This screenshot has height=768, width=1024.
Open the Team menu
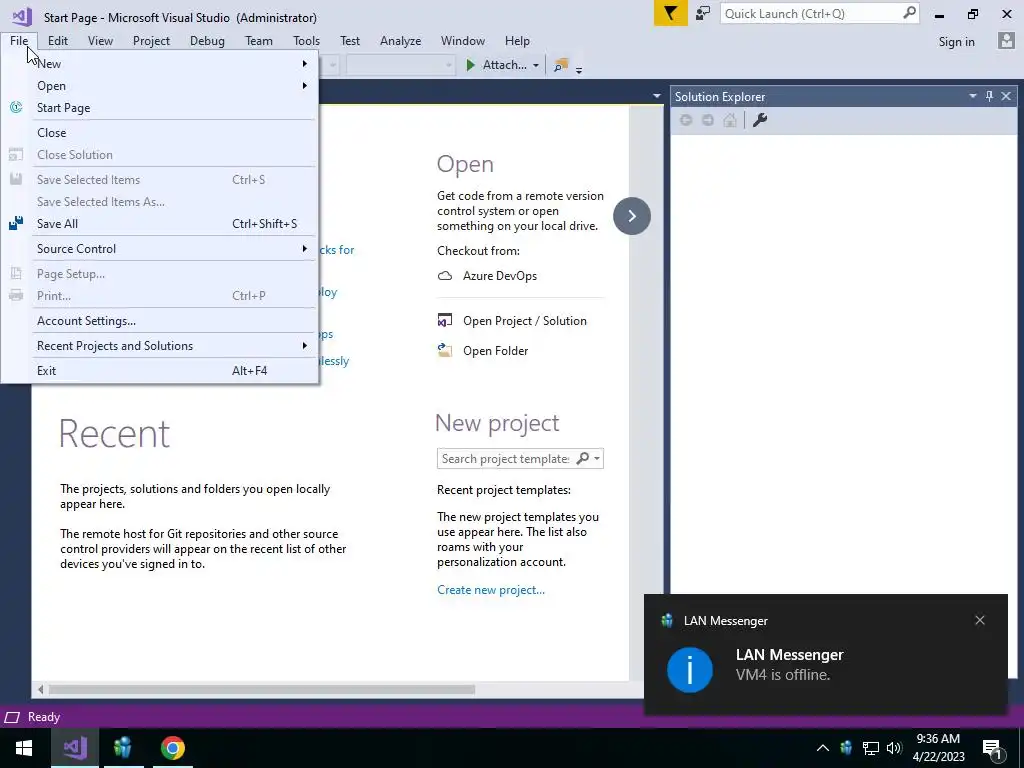pos(259,40)
